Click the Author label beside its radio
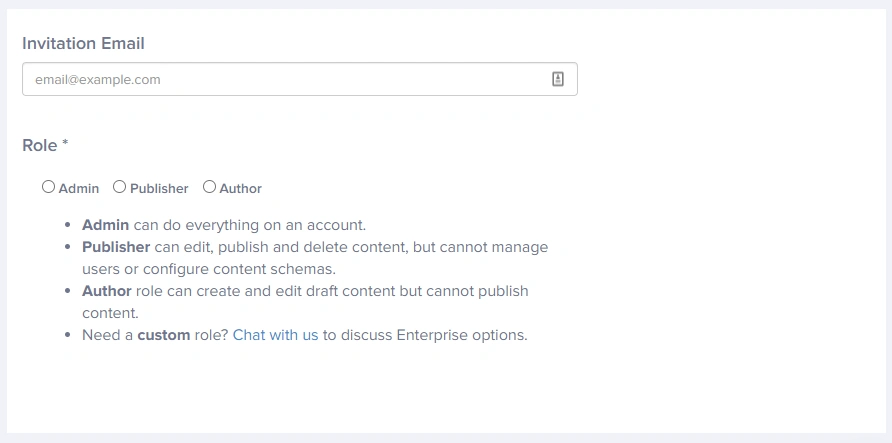The height and width of the screenshot is (443, 892). (x=241, y=188)
